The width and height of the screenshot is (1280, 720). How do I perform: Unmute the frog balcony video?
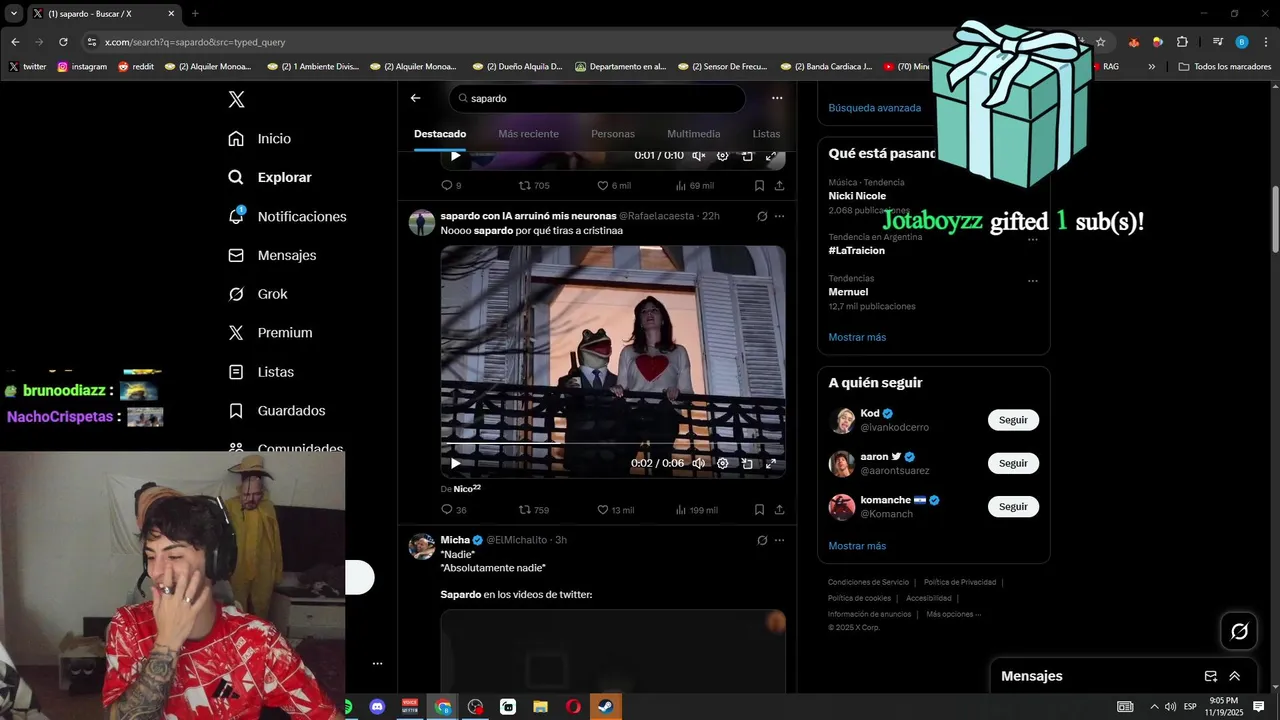point(698,463)
